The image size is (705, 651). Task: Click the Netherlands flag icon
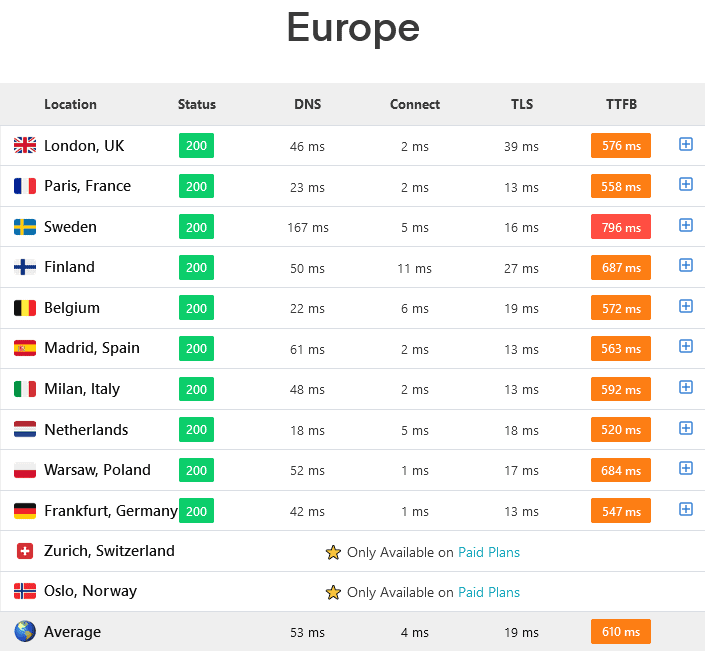(x=25, y=429)
